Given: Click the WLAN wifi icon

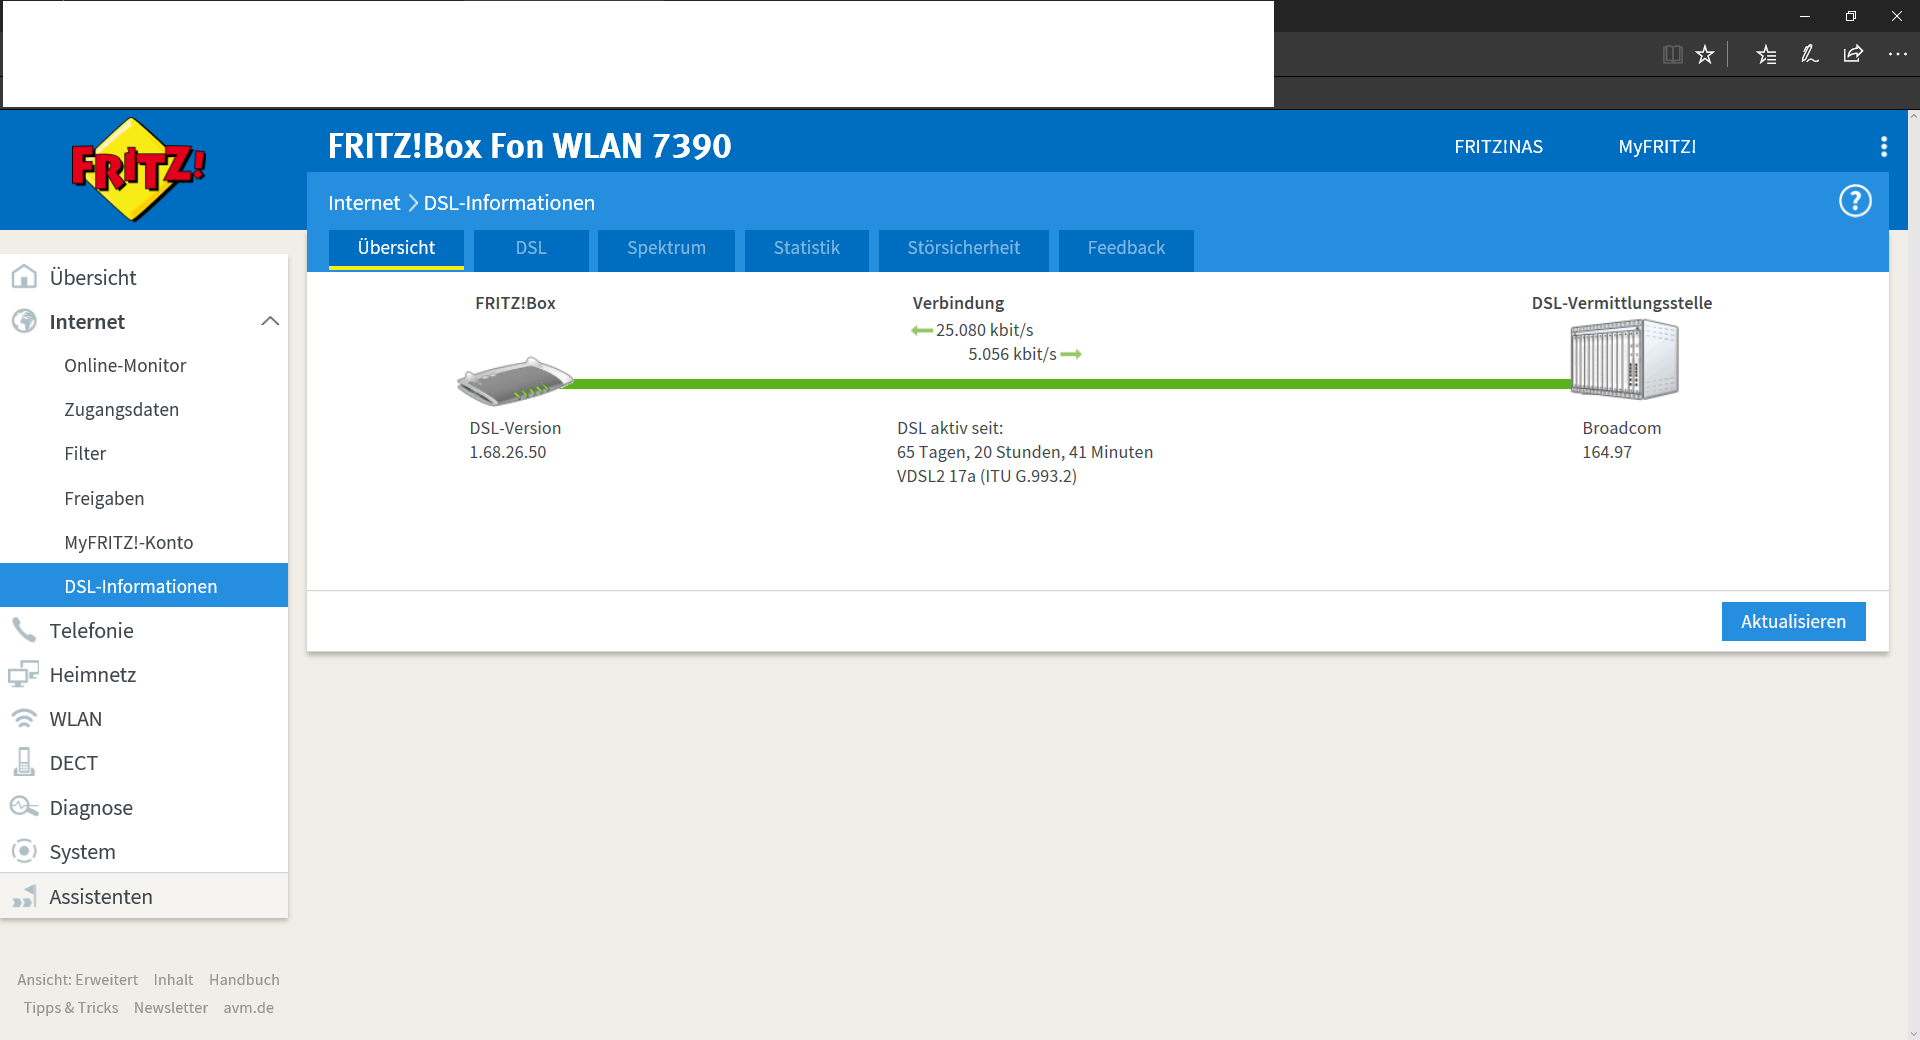Looking at the screenshot, I should click(x=24, y=718).
